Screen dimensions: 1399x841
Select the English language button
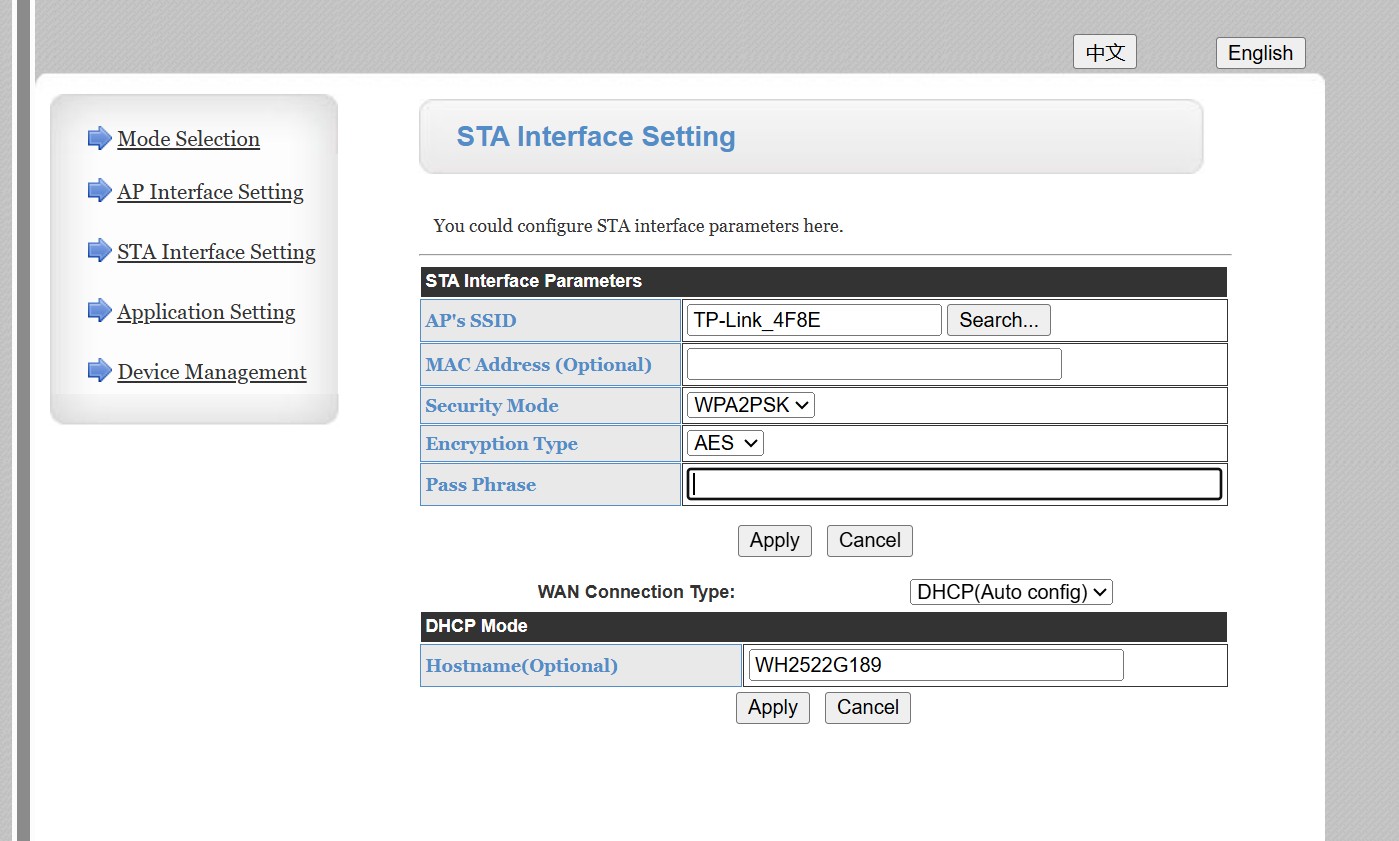1260,53
